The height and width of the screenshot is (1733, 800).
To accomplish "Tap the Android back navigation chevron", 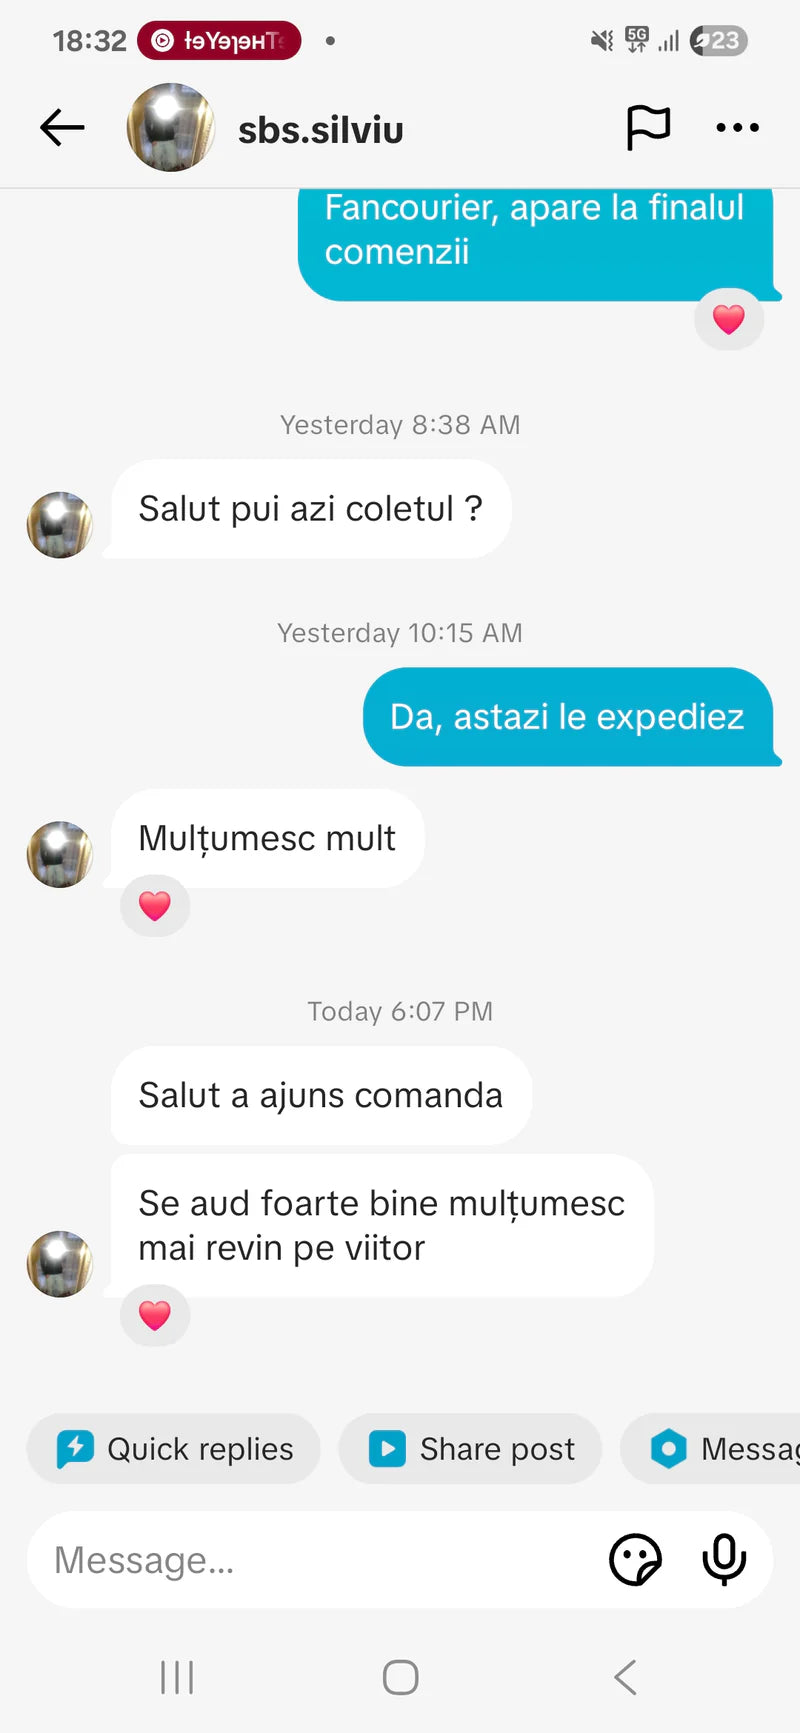I will pyautogui.click(x=625, y=1677).
